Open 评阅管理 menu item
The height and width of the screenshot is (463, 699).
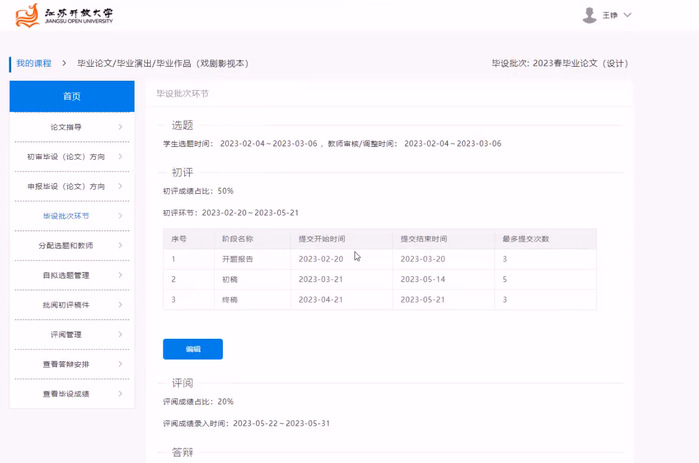[66, 334]
